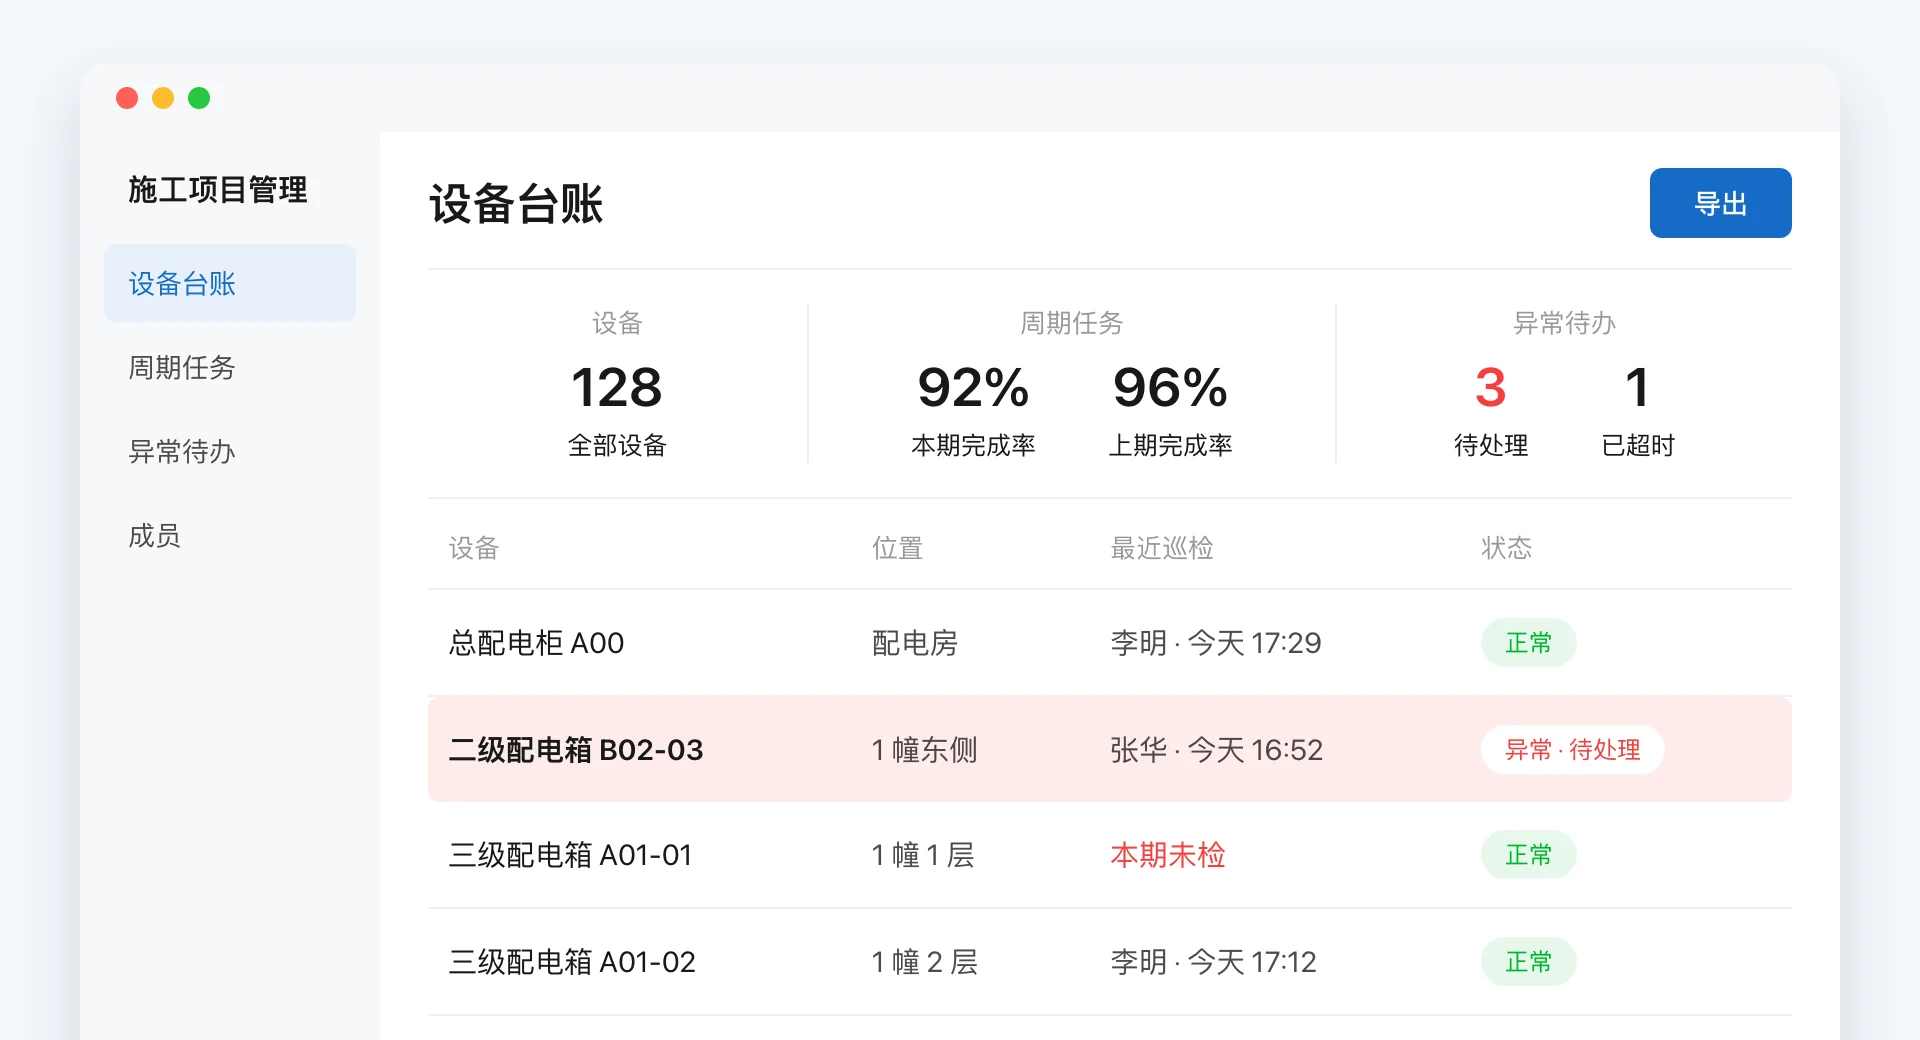Click the yellow window minimize button
The image size is (1920, 1040).
click(163, 98)
